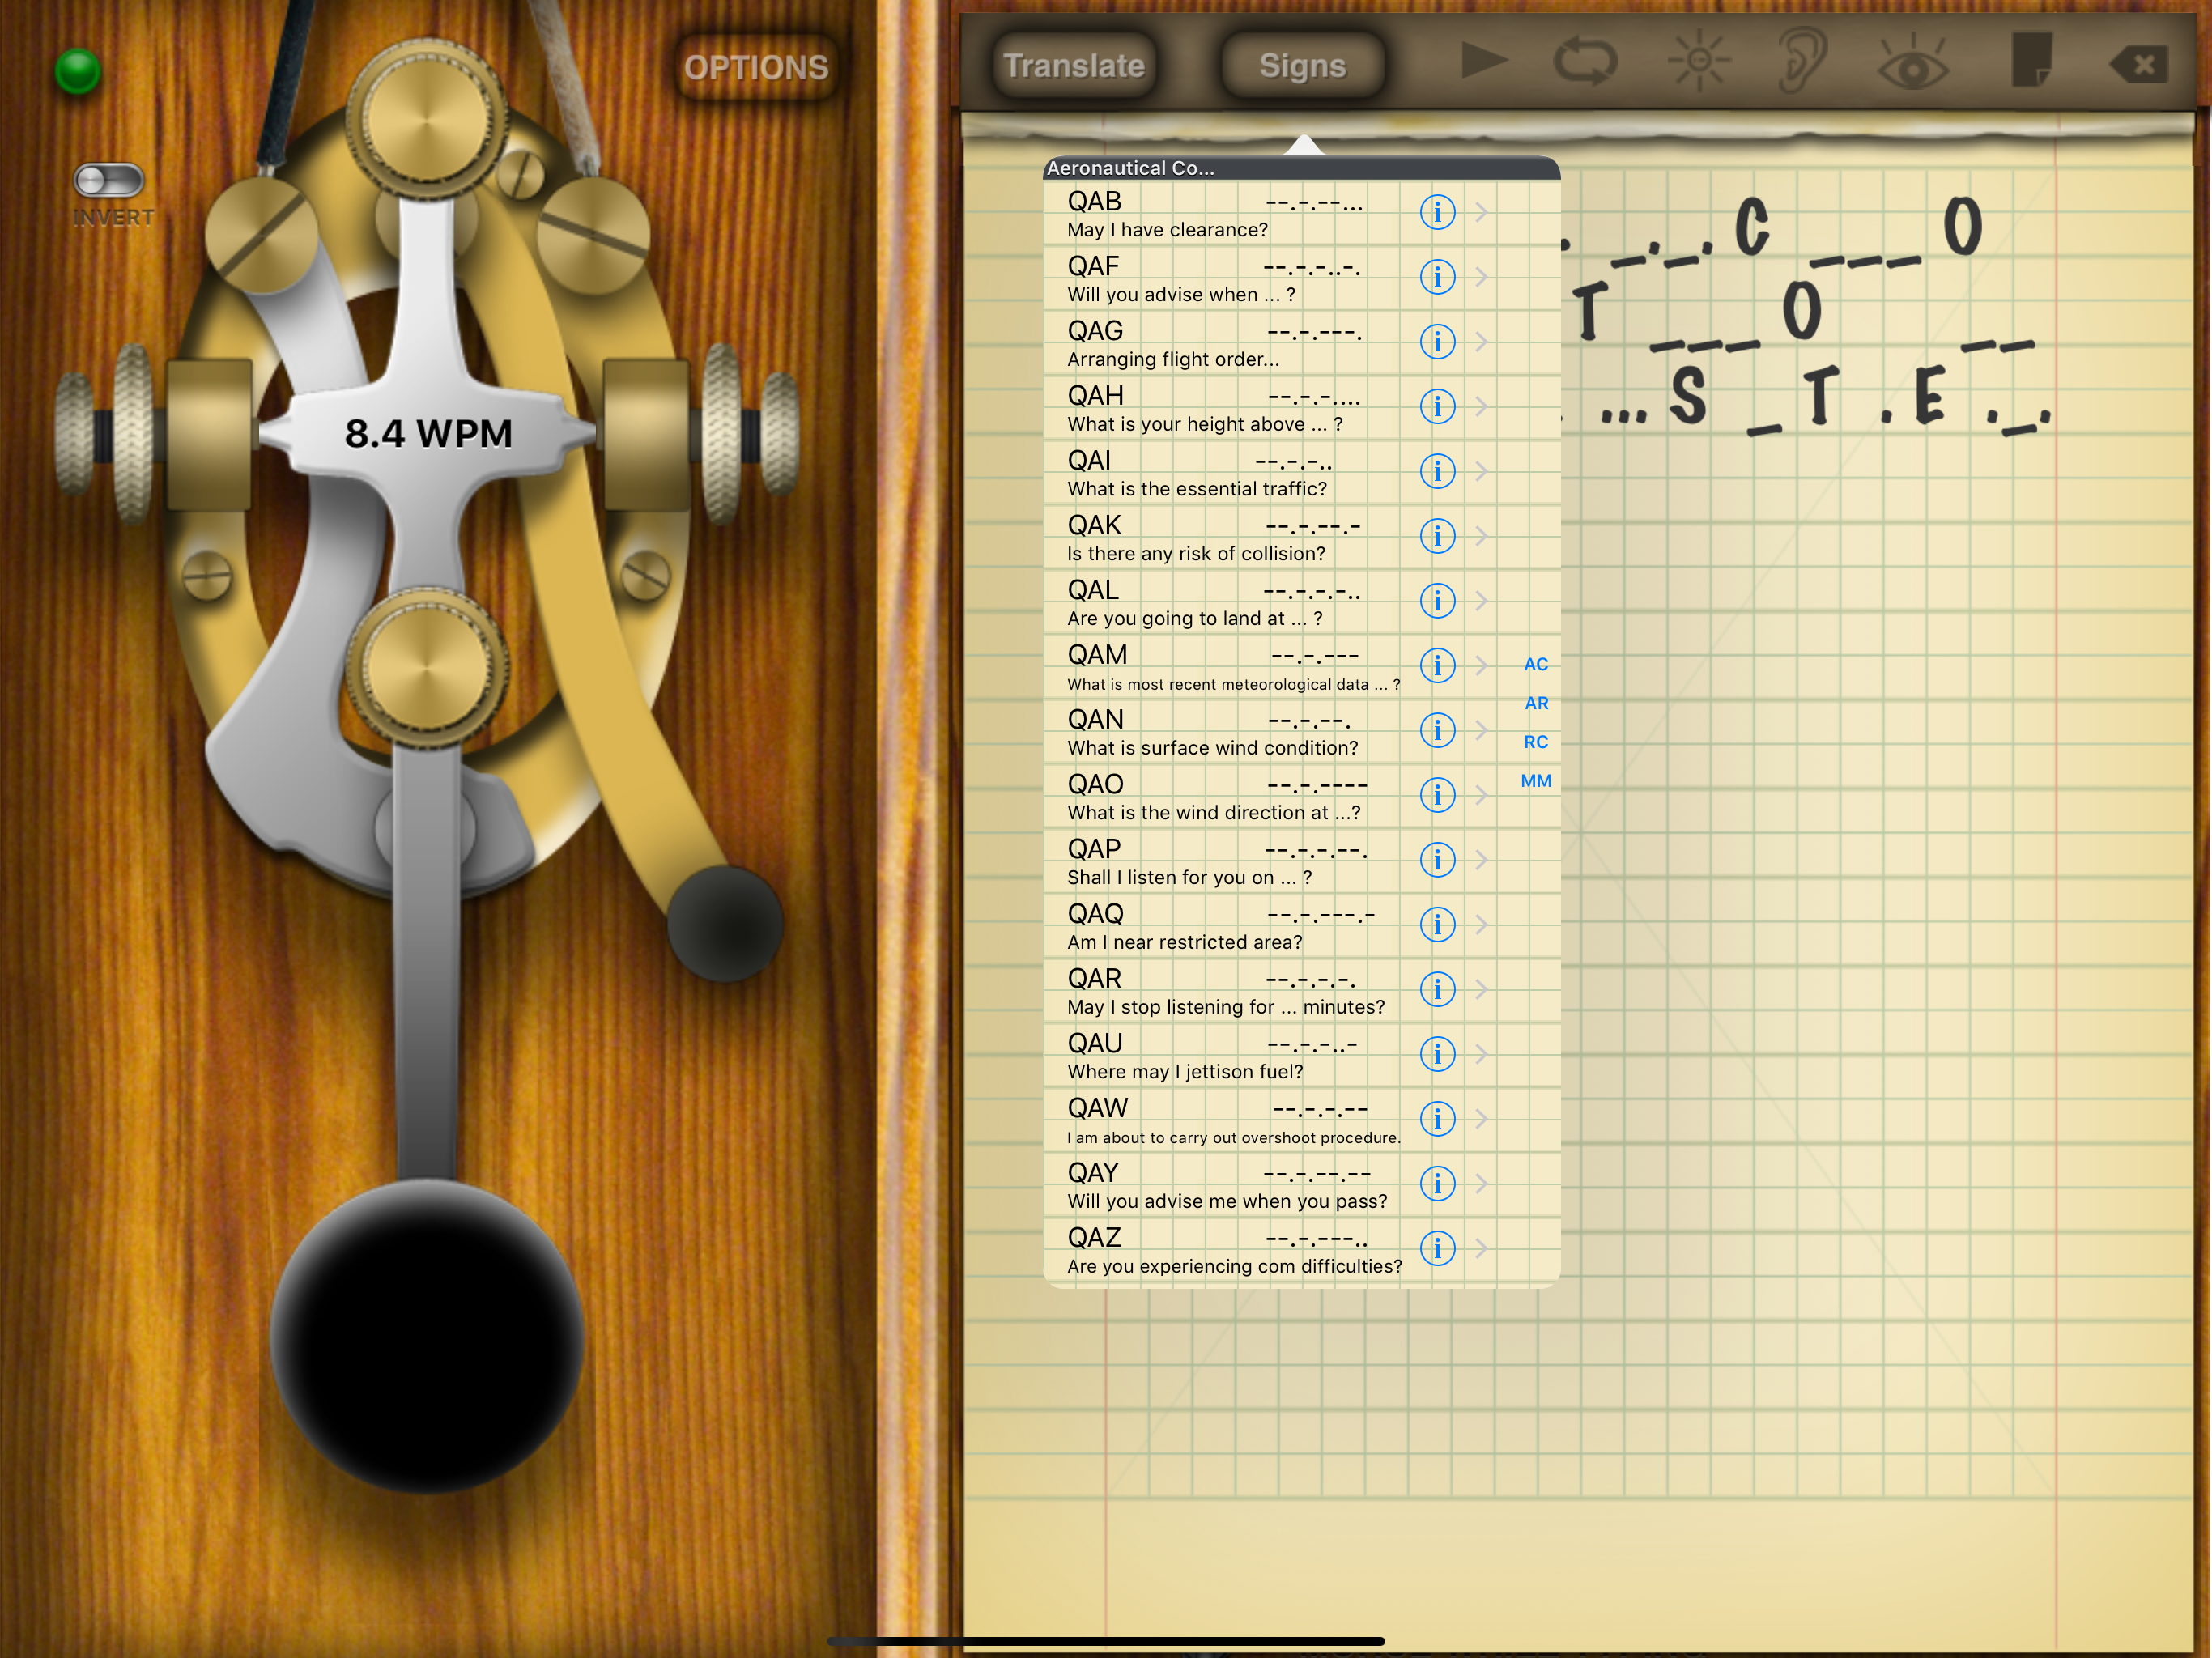Open info for QAO code
The image size is (2212, 1658).
[x=1437, y=795]
